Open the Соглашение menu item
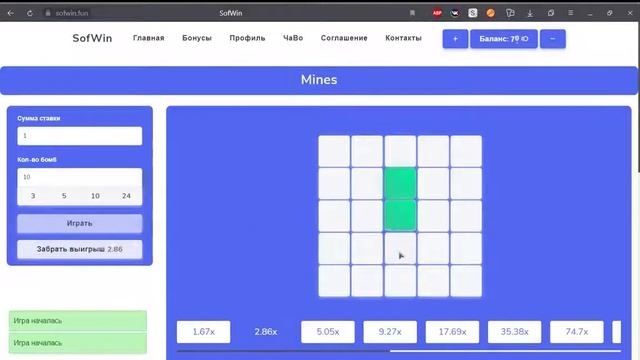 click(x=344, y=38)
